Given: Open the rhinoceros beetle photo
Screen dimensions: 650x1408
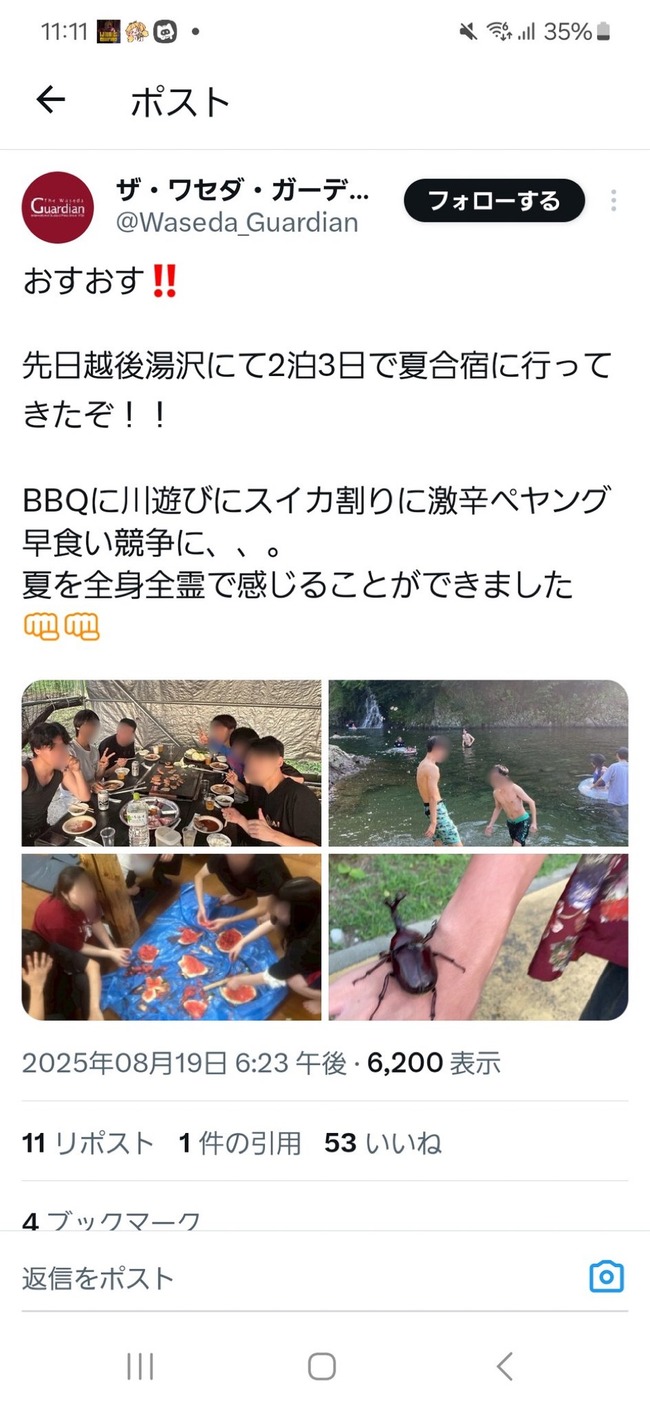Looking at the screenshot, I should [x=478, y=936].
